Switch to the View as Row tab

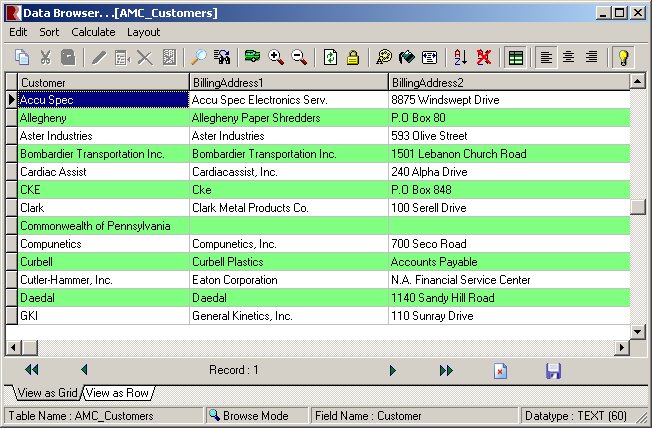pos(118,393)
